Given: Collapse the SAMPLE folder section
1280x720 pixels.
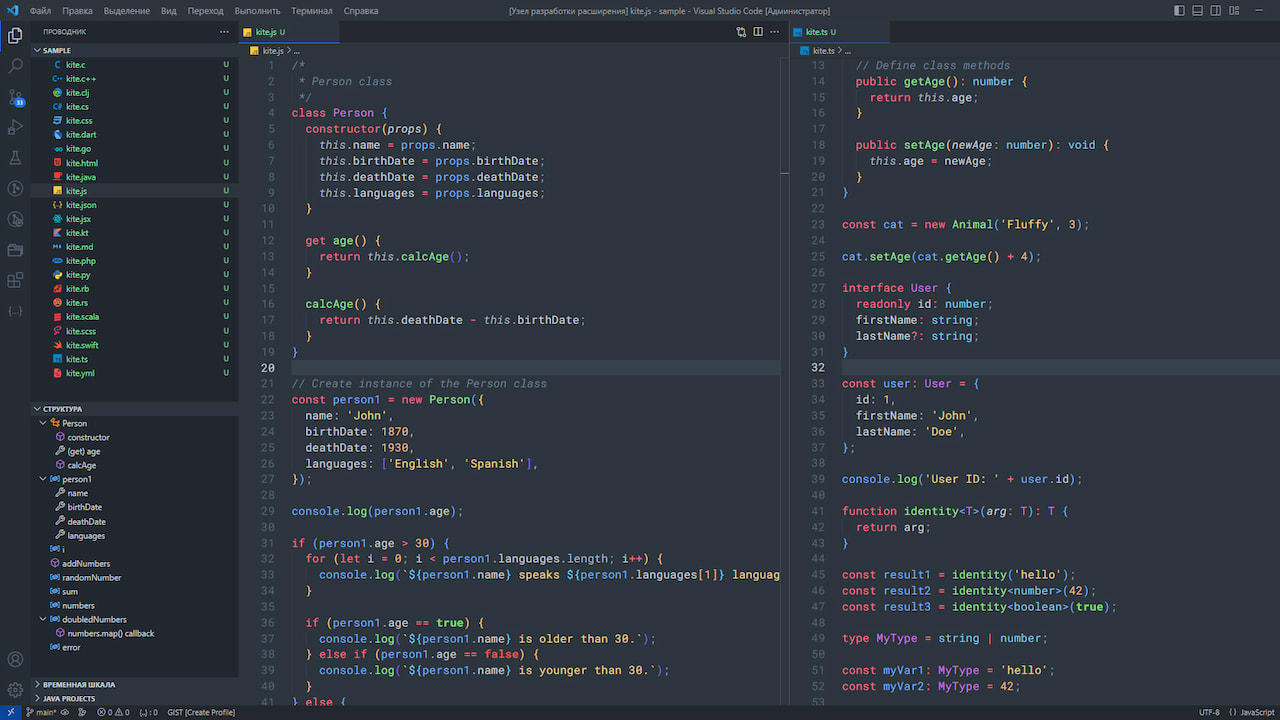Looking at the screenshot, I should coord(56,50).
